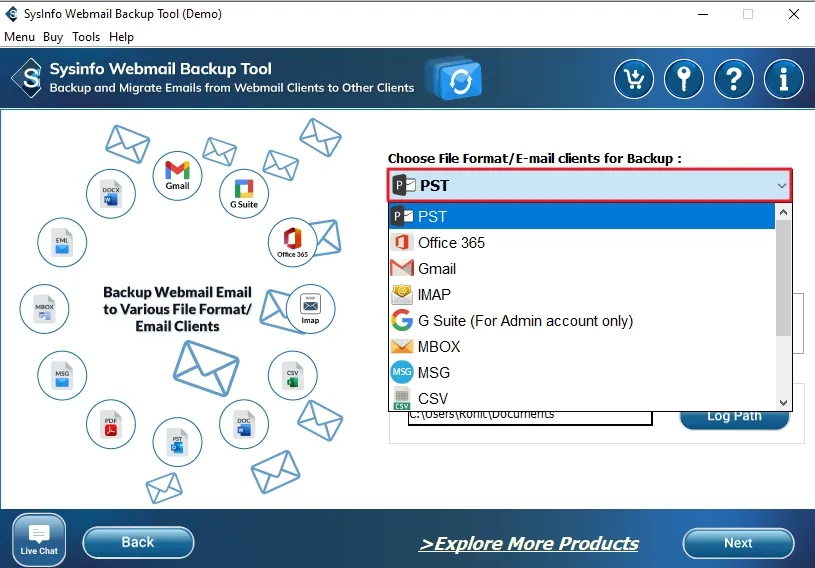Click the Next button
The width and height of the screenshot is (815, 568).
738,543
